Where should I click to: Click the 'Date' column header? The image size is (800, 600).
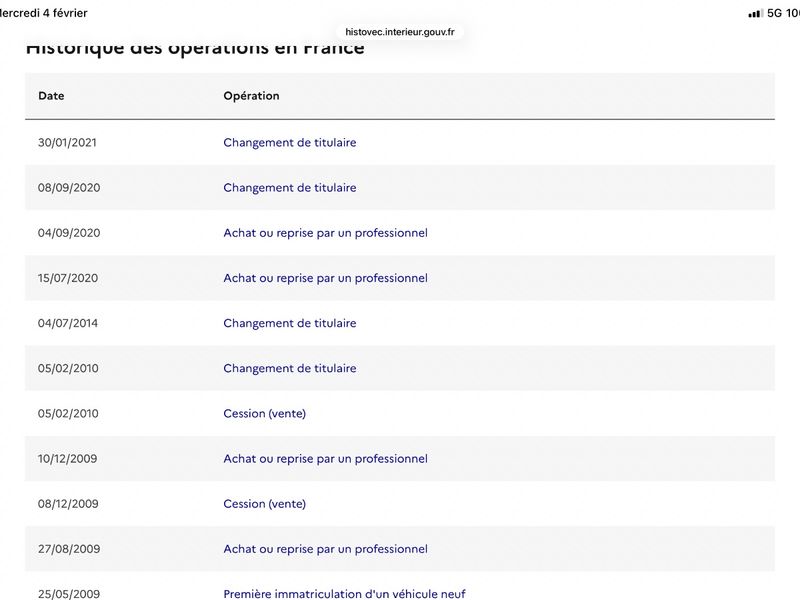[51, 96]
